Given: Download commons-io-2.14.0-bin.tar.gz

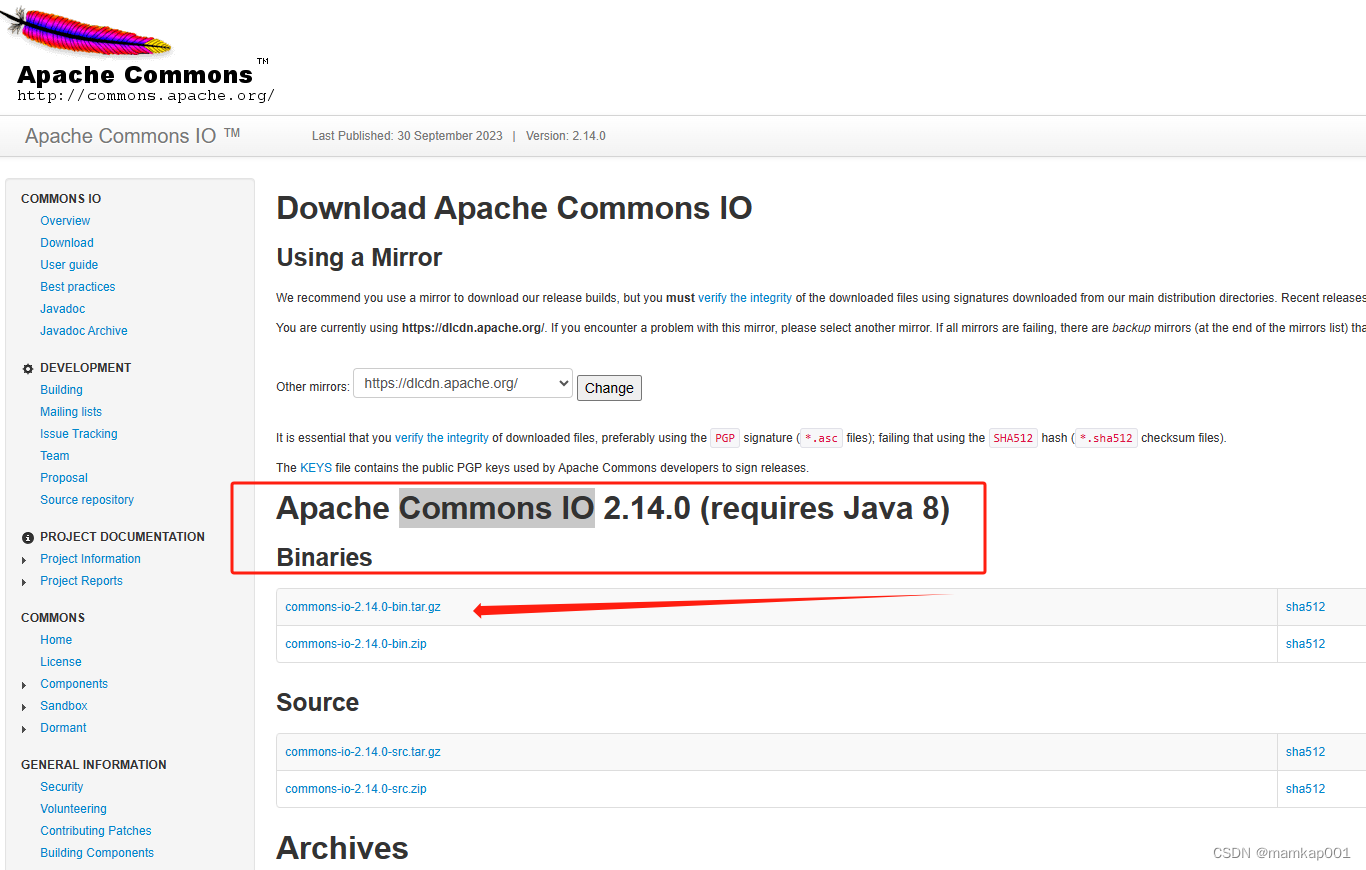Looking at the screenshot, I should click(x=363, y=607).
